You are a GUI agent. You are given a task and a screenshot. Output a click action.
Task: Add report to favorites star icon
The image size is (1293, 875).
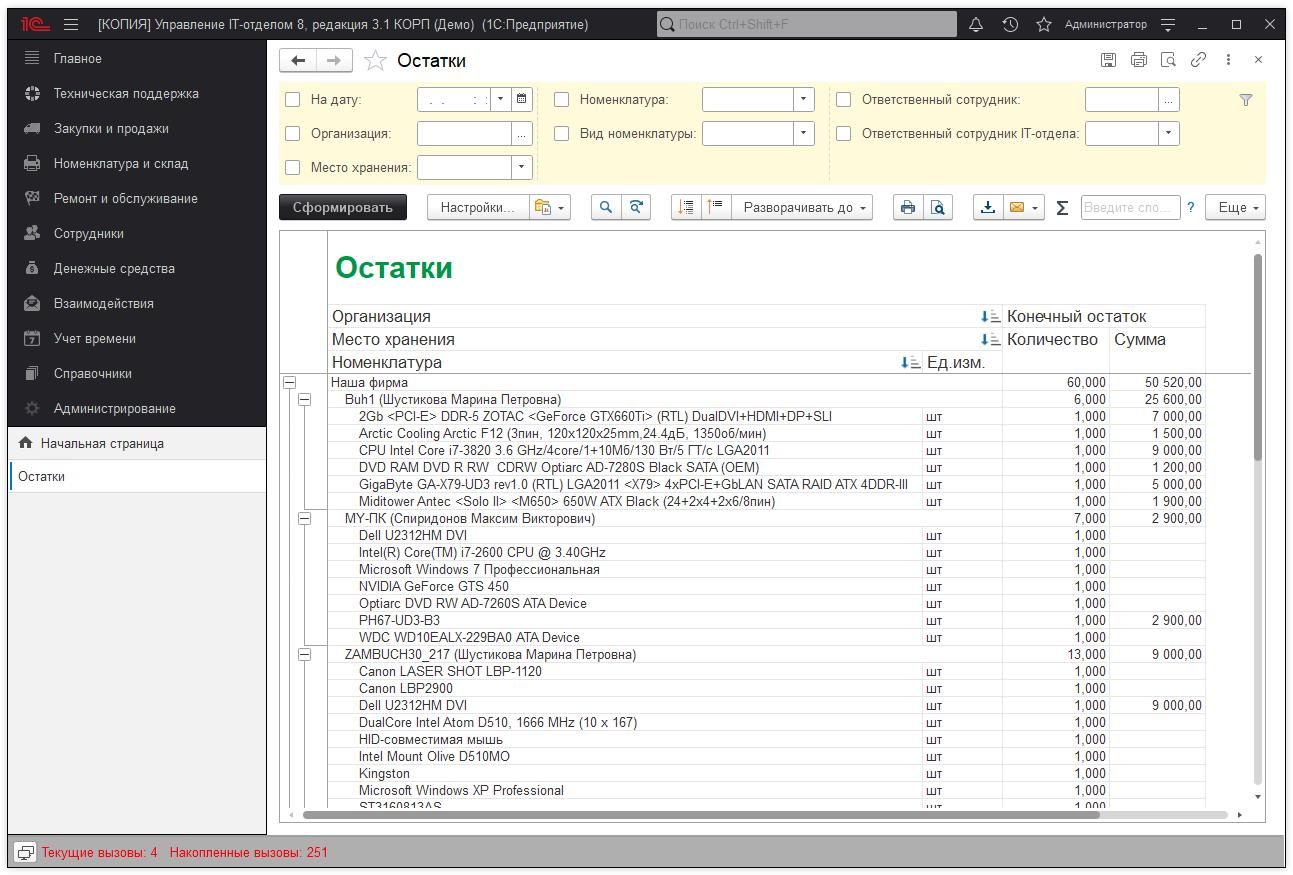[x=375, y=61]
